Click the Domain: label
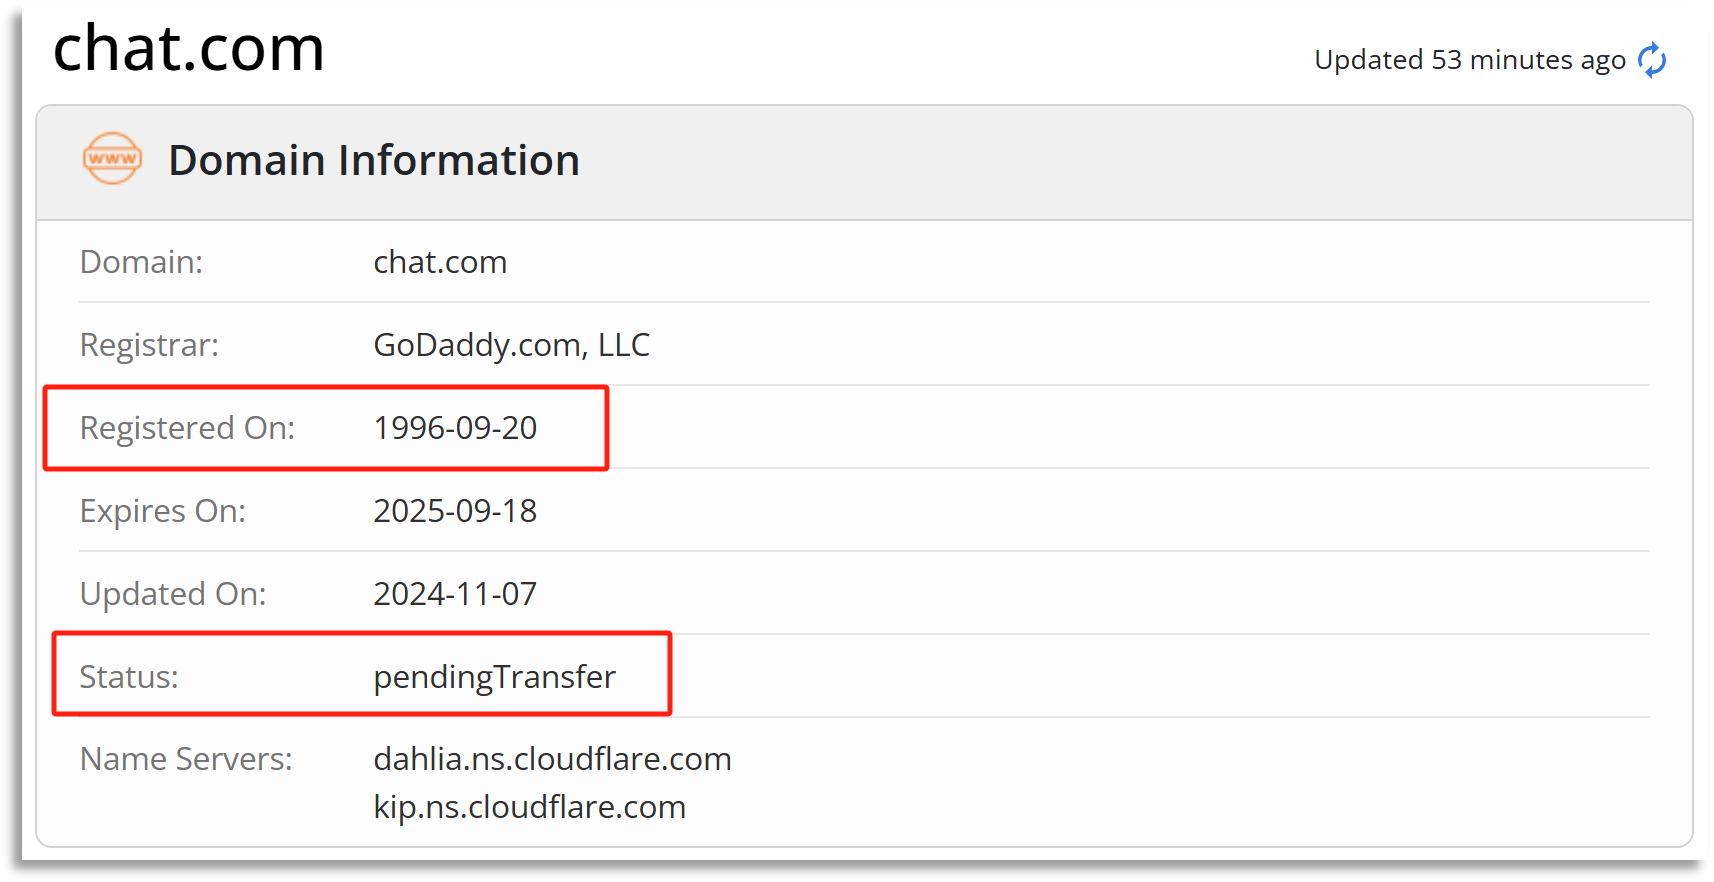 [x=141, y=262]
